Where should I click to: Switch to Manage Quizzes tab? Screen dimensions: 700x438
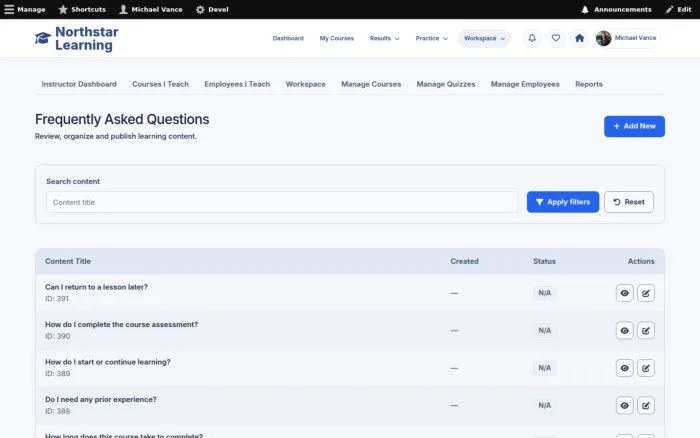click(446, 84)
